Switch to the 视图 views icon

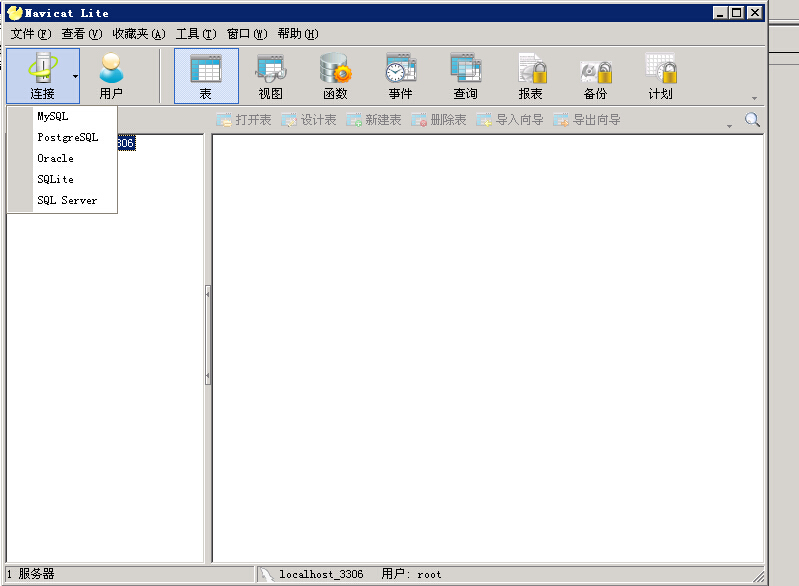coord(271,76)
